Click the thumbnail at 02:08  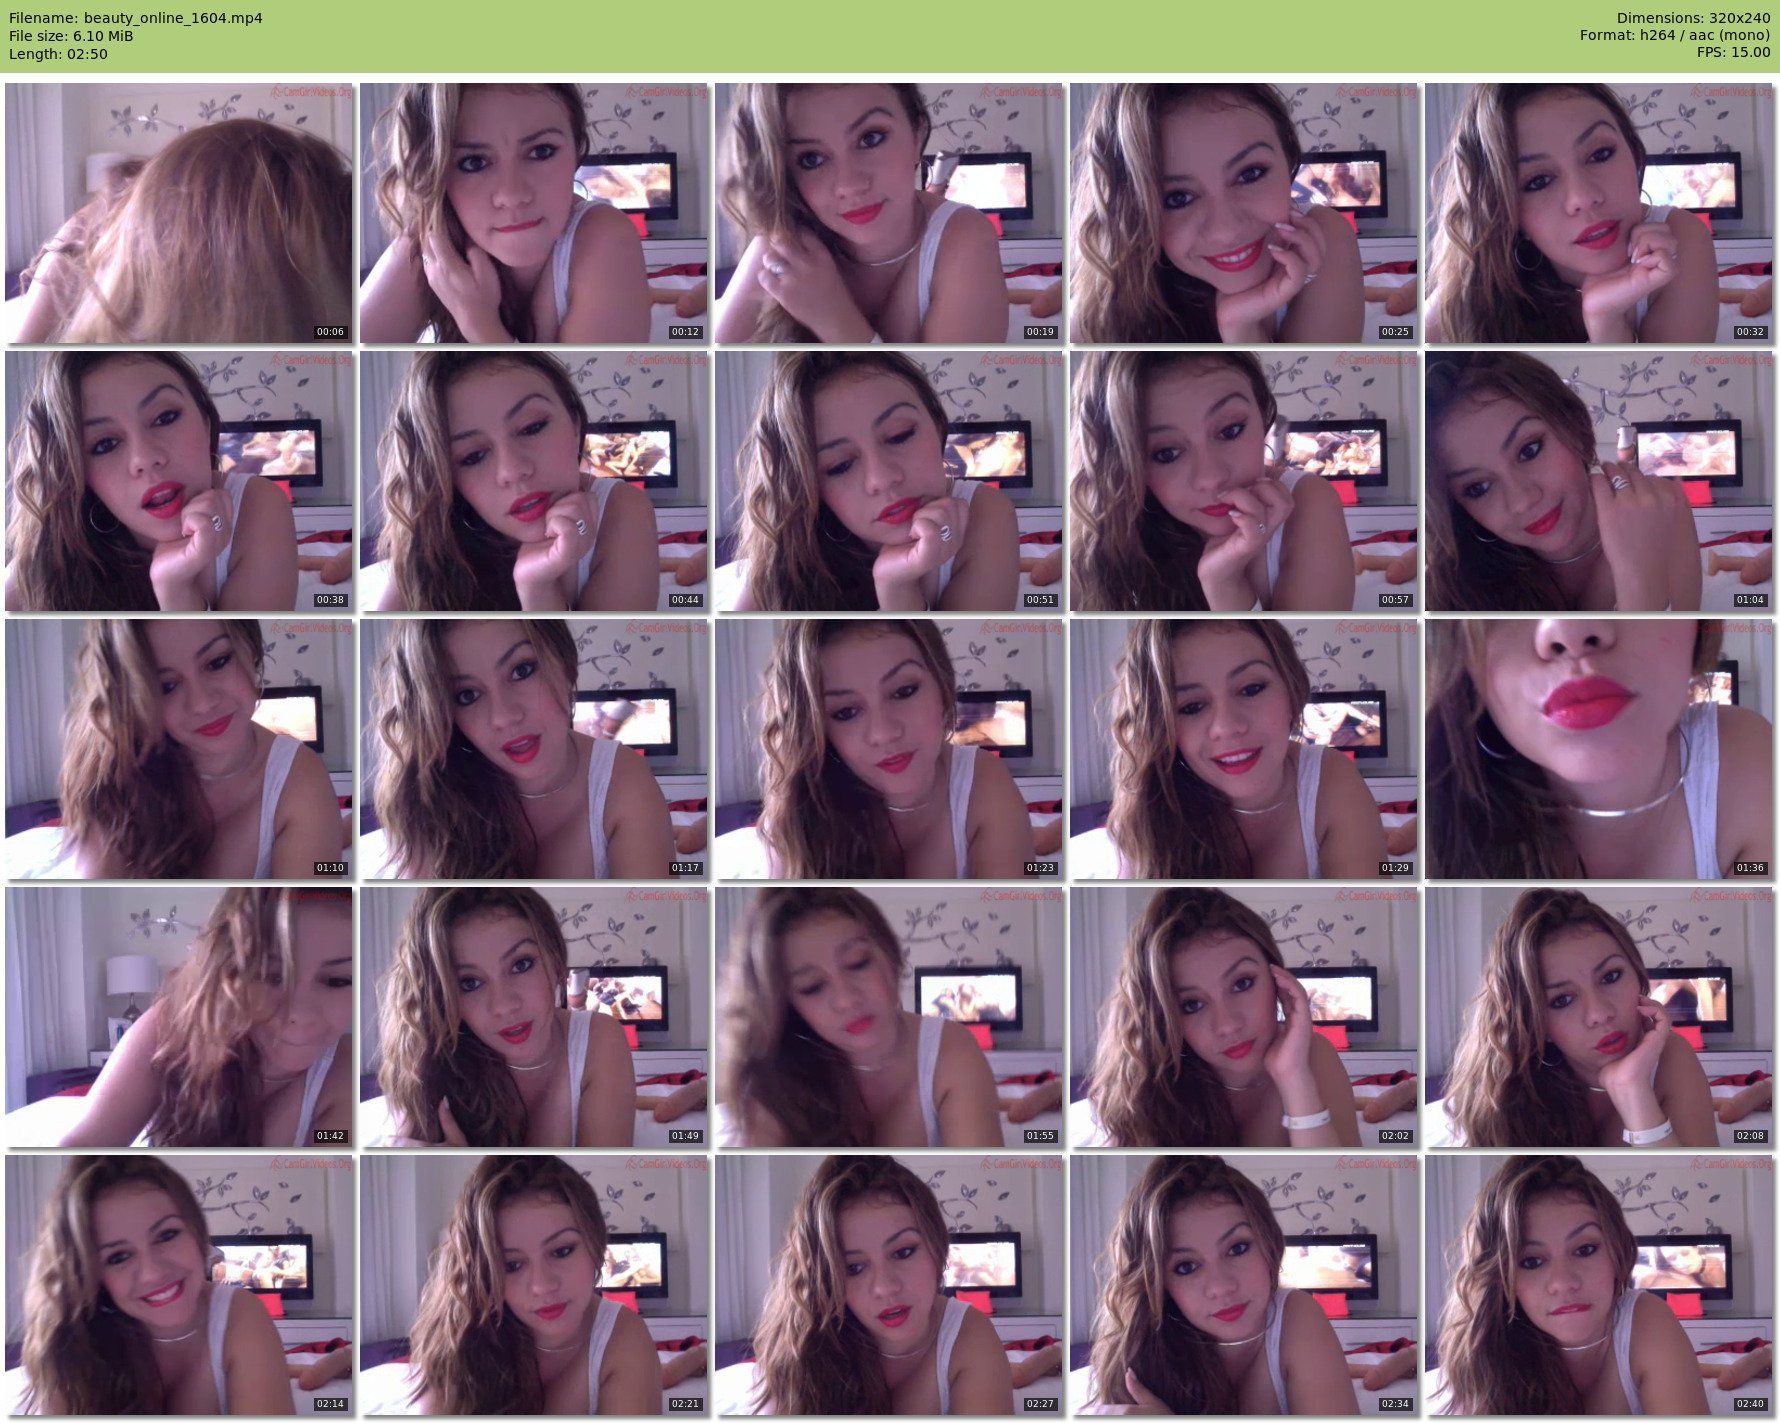pyautogui.click(x=1599, y=1017)
